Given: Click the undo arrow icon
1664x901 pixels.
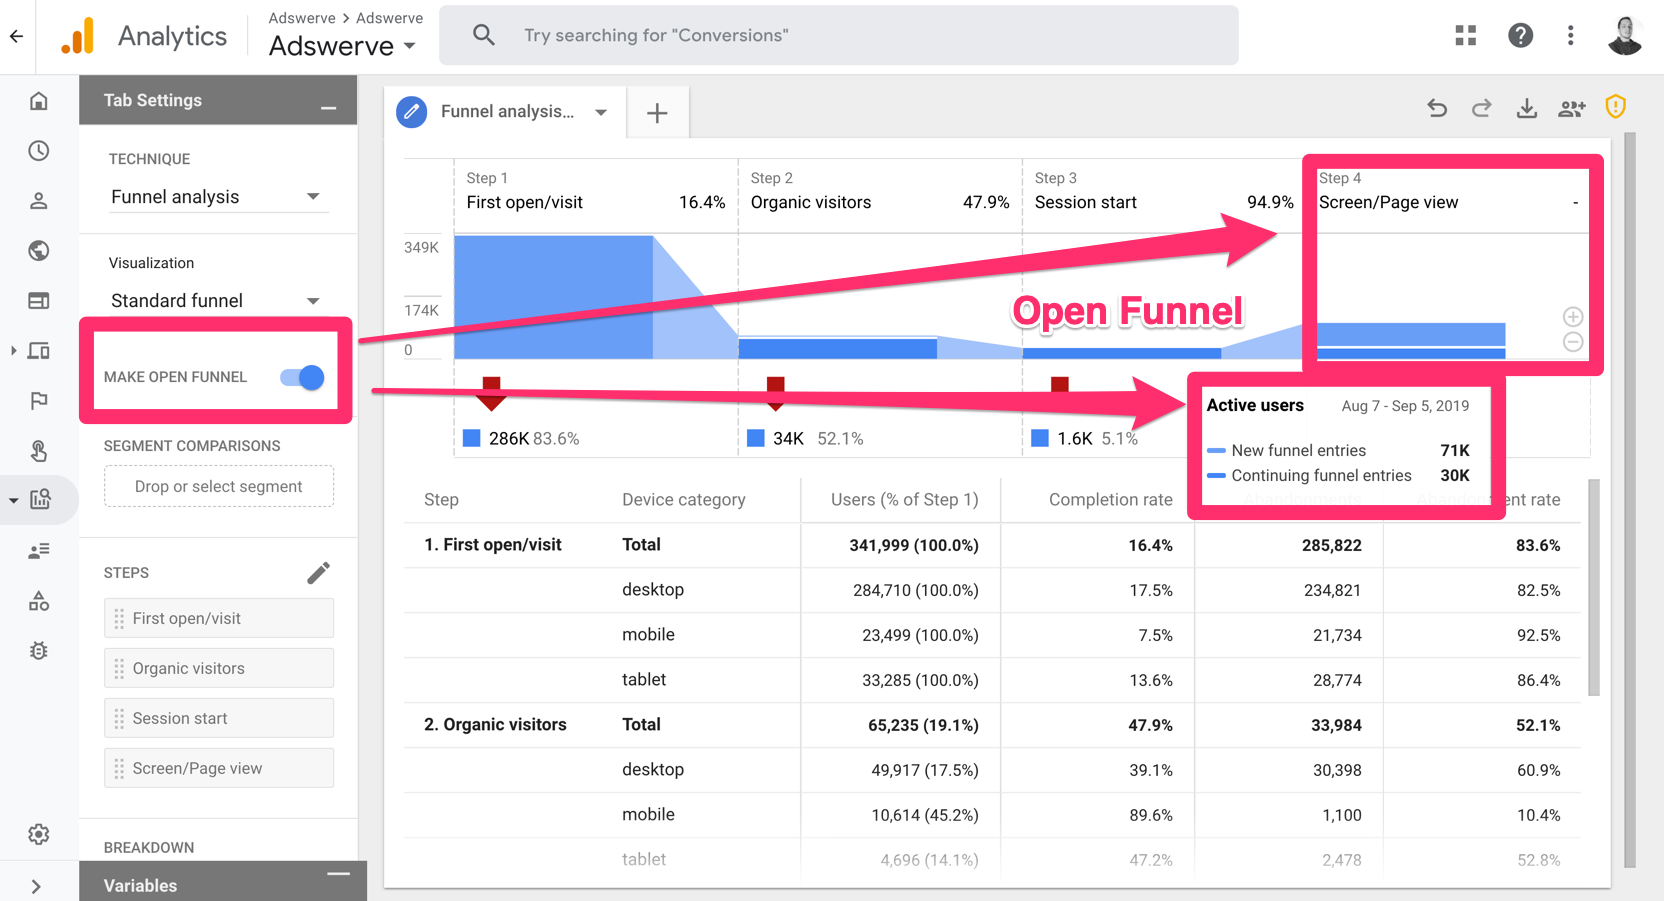Looking at the screenshot, I should (1437, 108).
